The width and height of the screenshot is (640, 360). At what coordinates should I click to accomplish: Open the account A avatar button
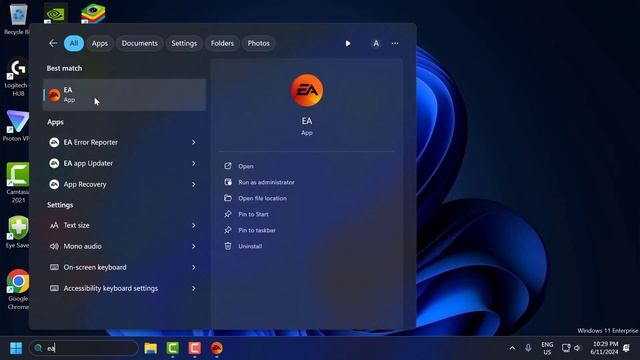(x=376, y=43)
